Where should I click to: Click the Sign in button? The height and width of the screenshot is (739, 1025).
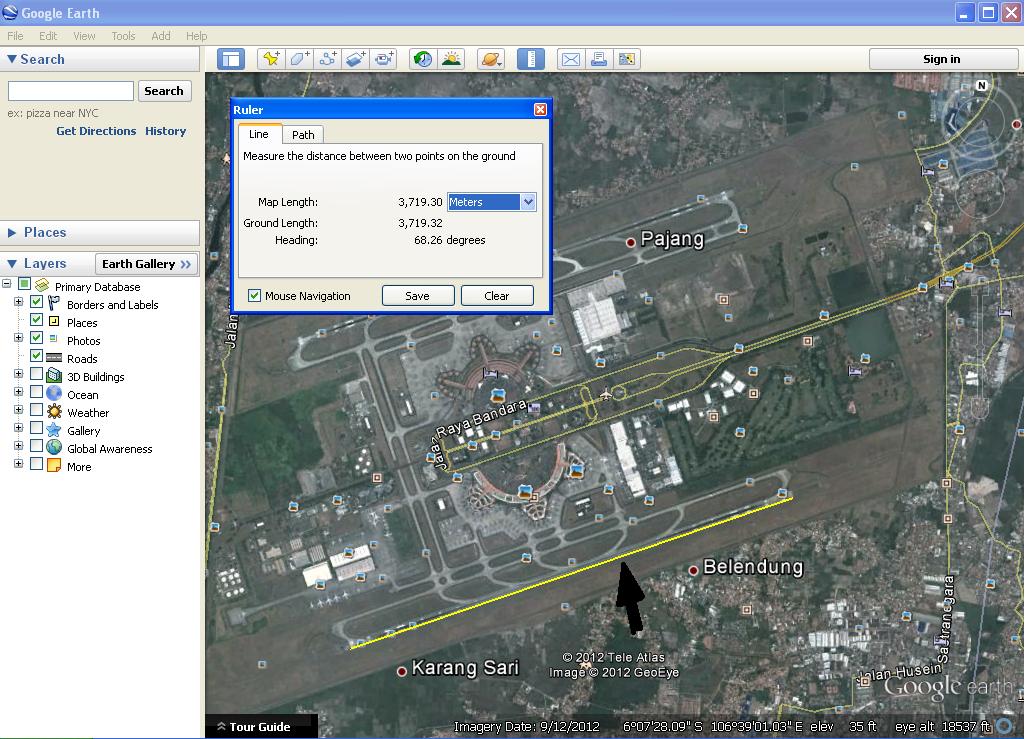coord(942,59)
